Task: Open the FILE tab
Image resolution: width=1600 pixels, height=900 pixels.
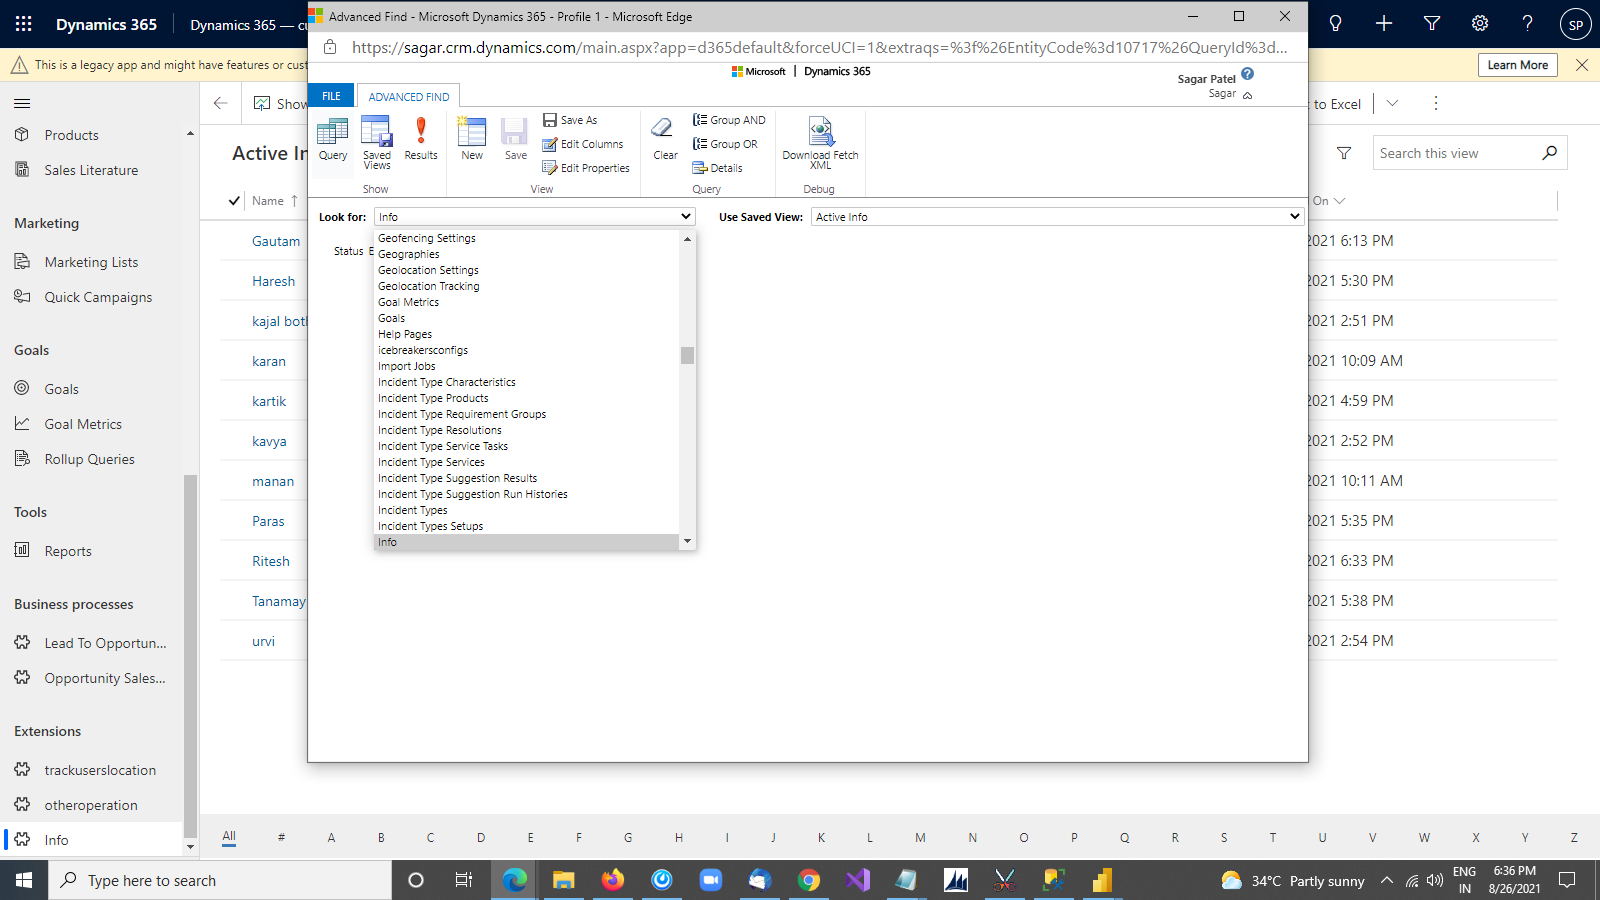Action: (331, 96)
